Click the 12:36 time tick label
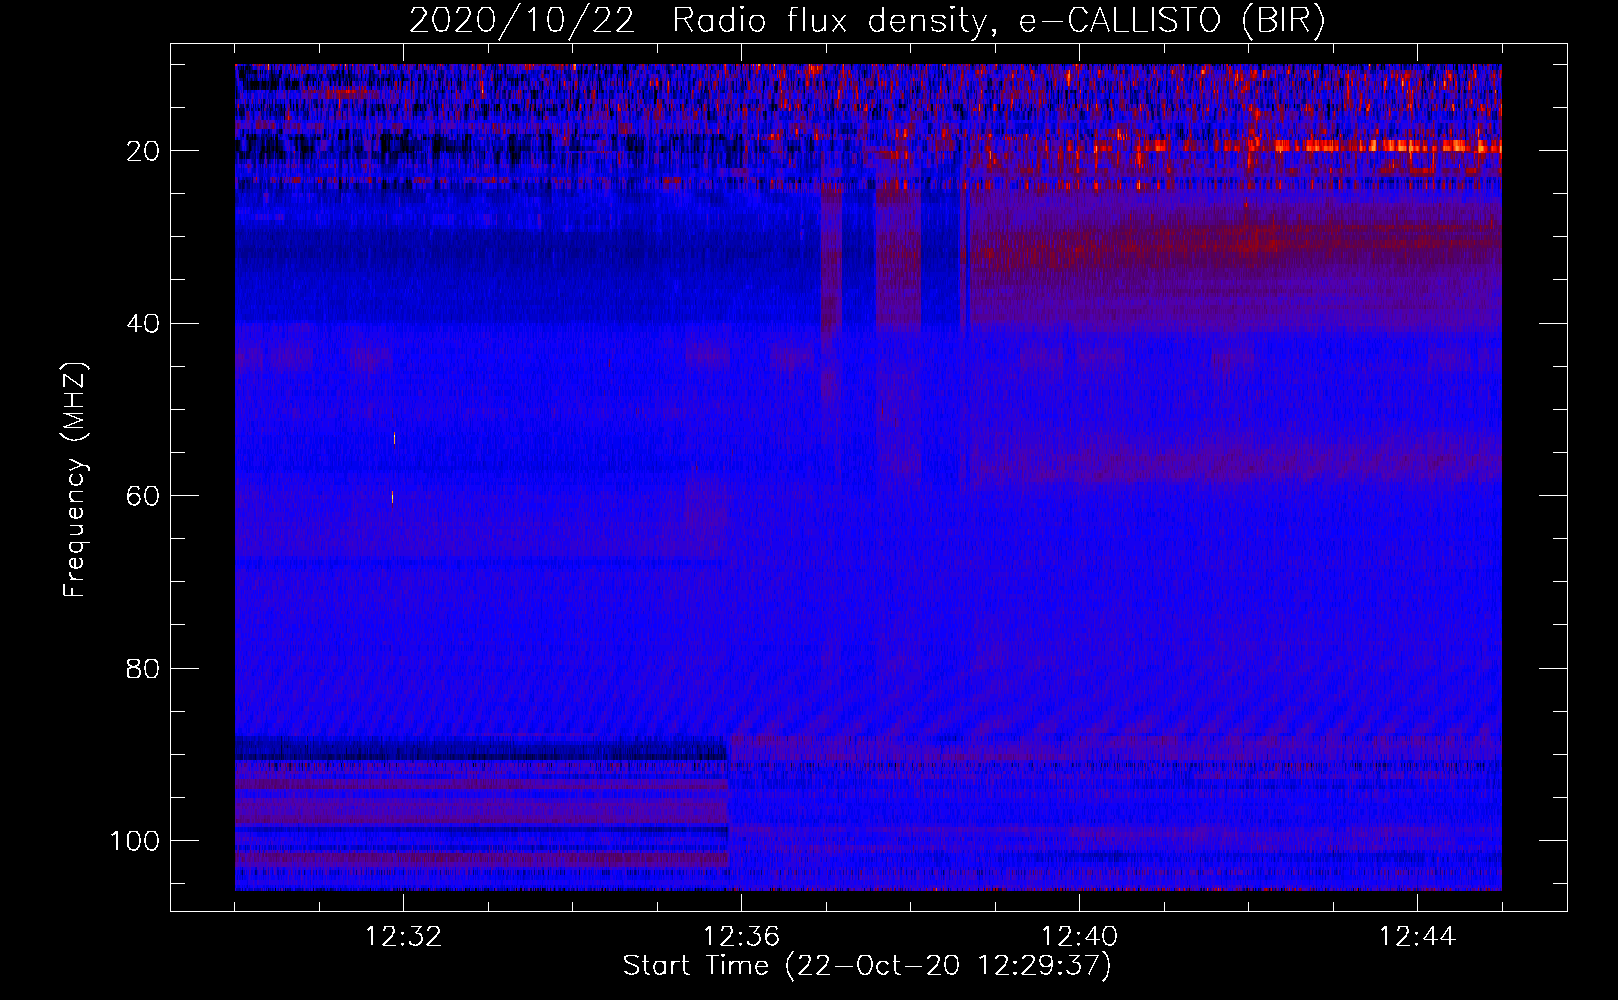The image size is (1618, 1000). pyautogui.click(x=741, y=937)
